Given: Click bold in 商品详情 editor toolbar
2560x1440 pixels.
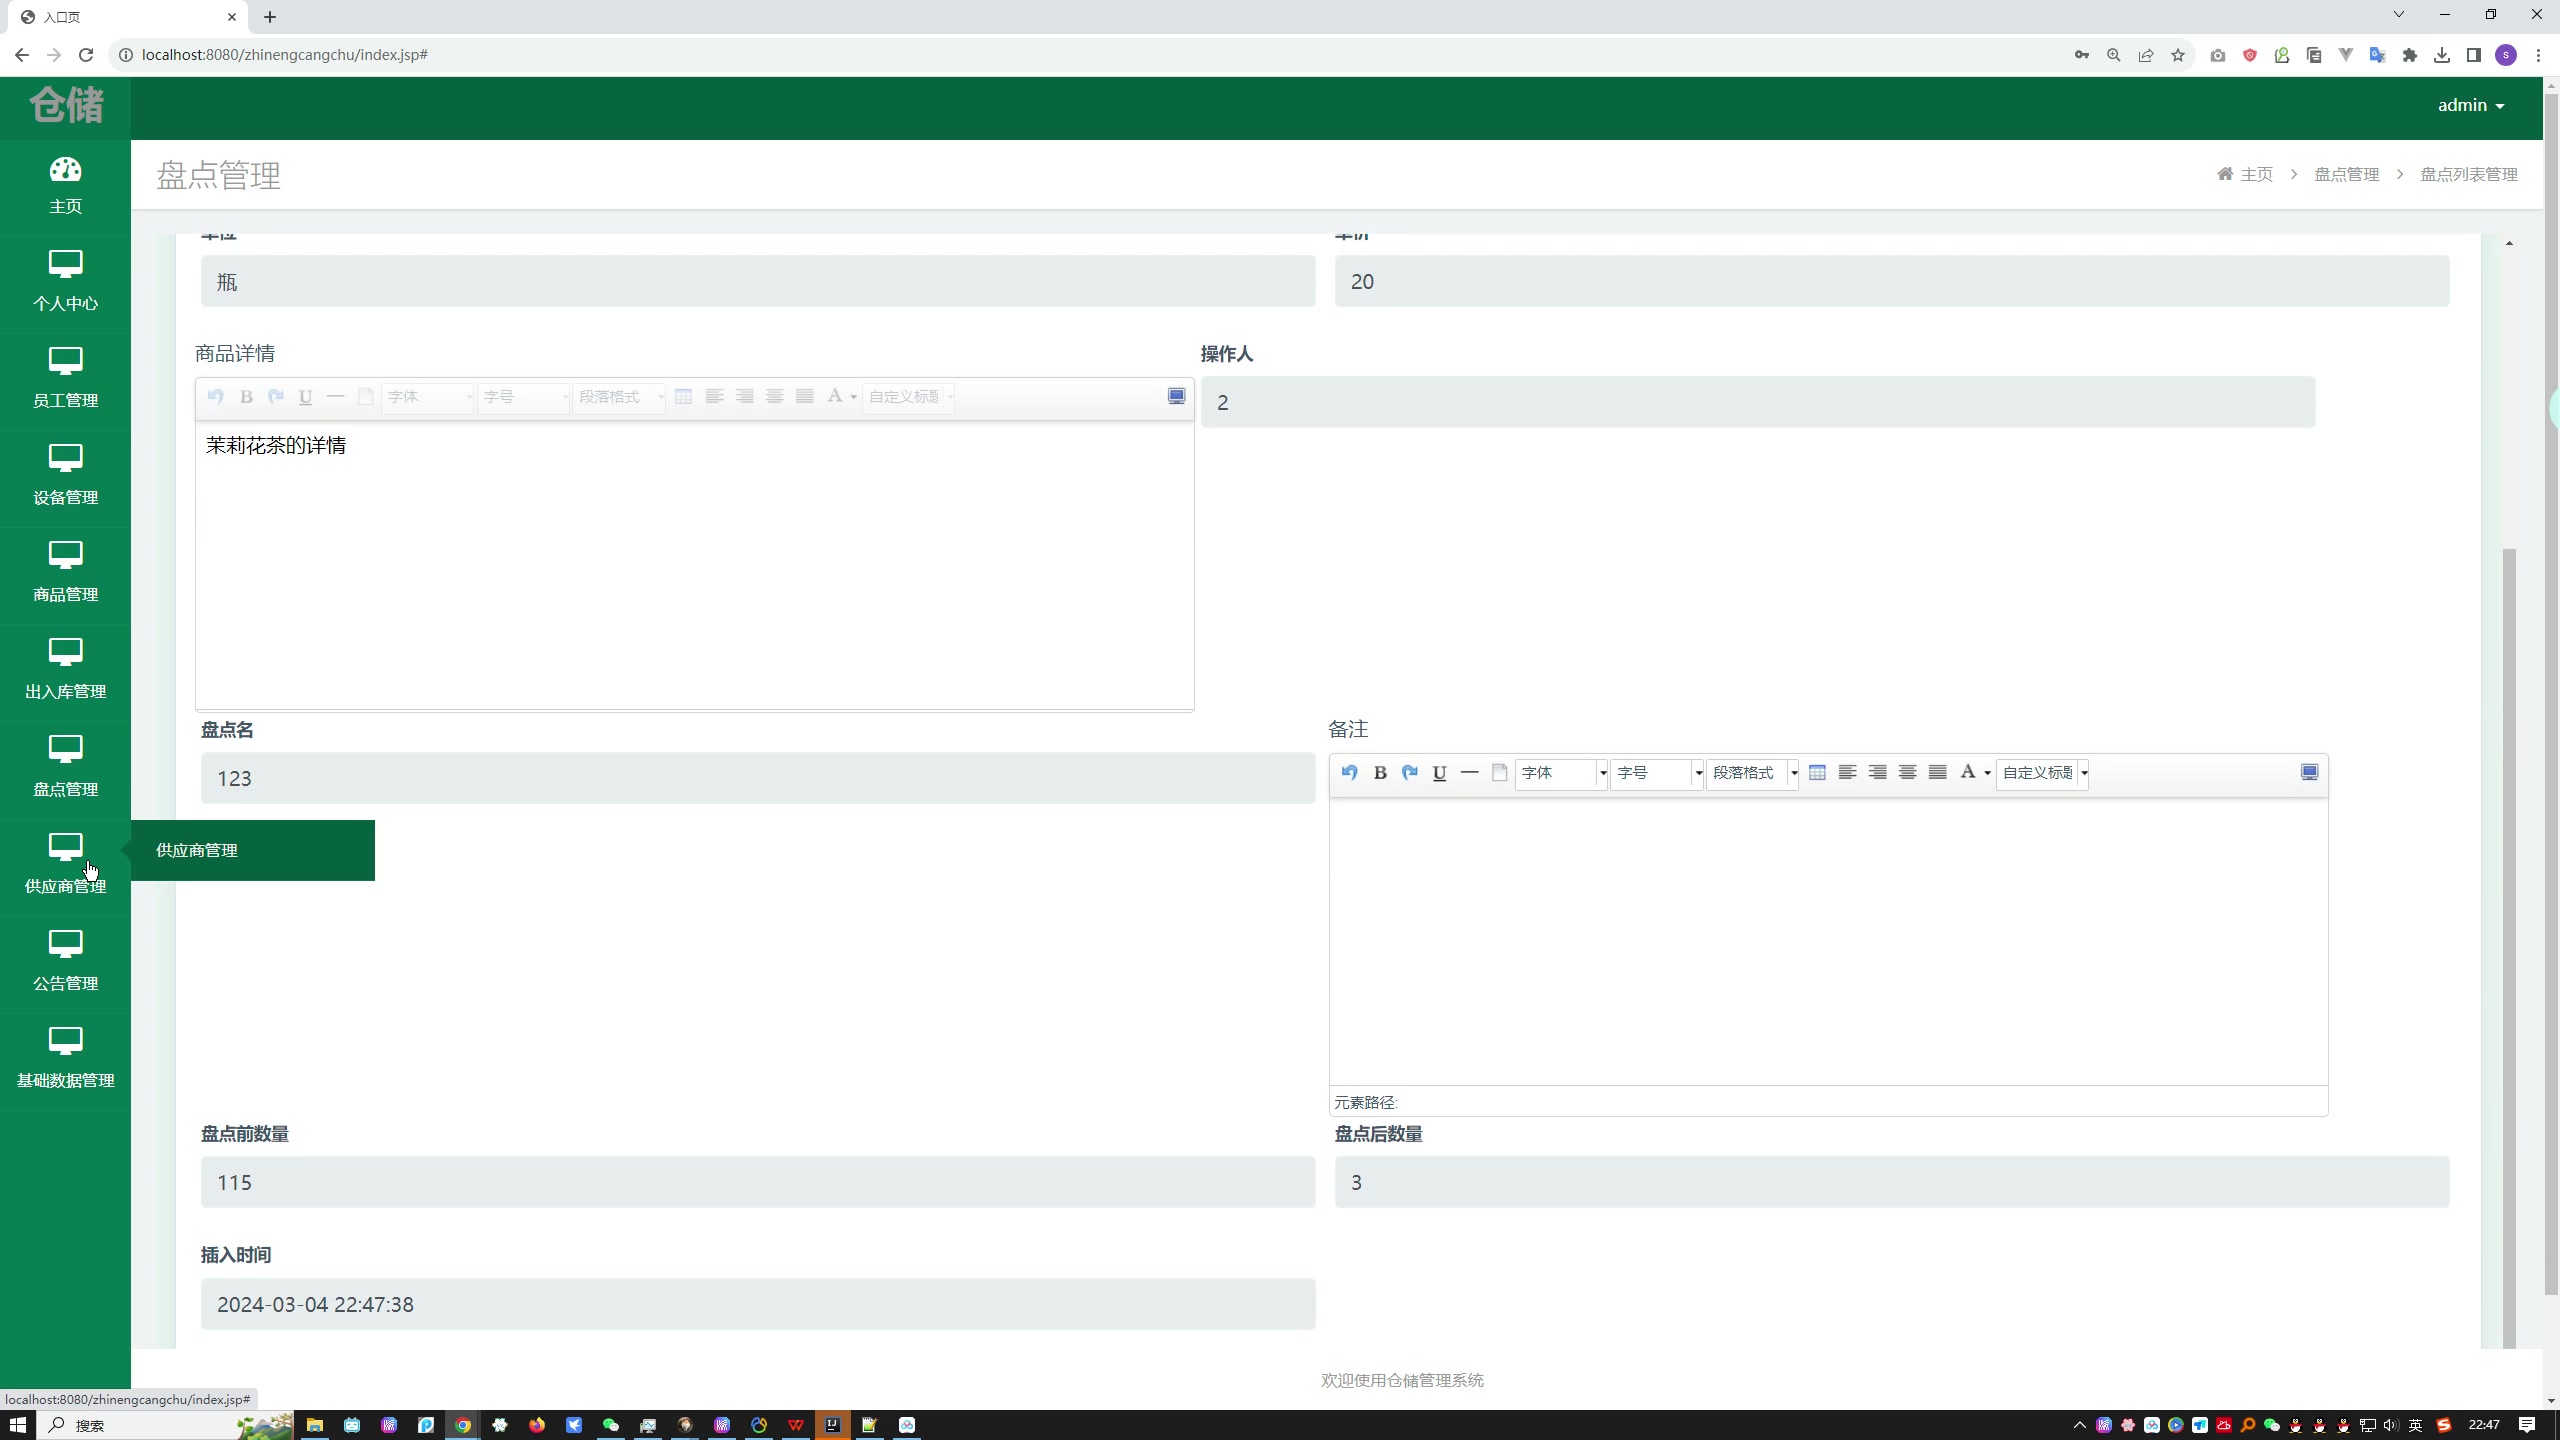Looking at the screenshot, I should [246, 397].
